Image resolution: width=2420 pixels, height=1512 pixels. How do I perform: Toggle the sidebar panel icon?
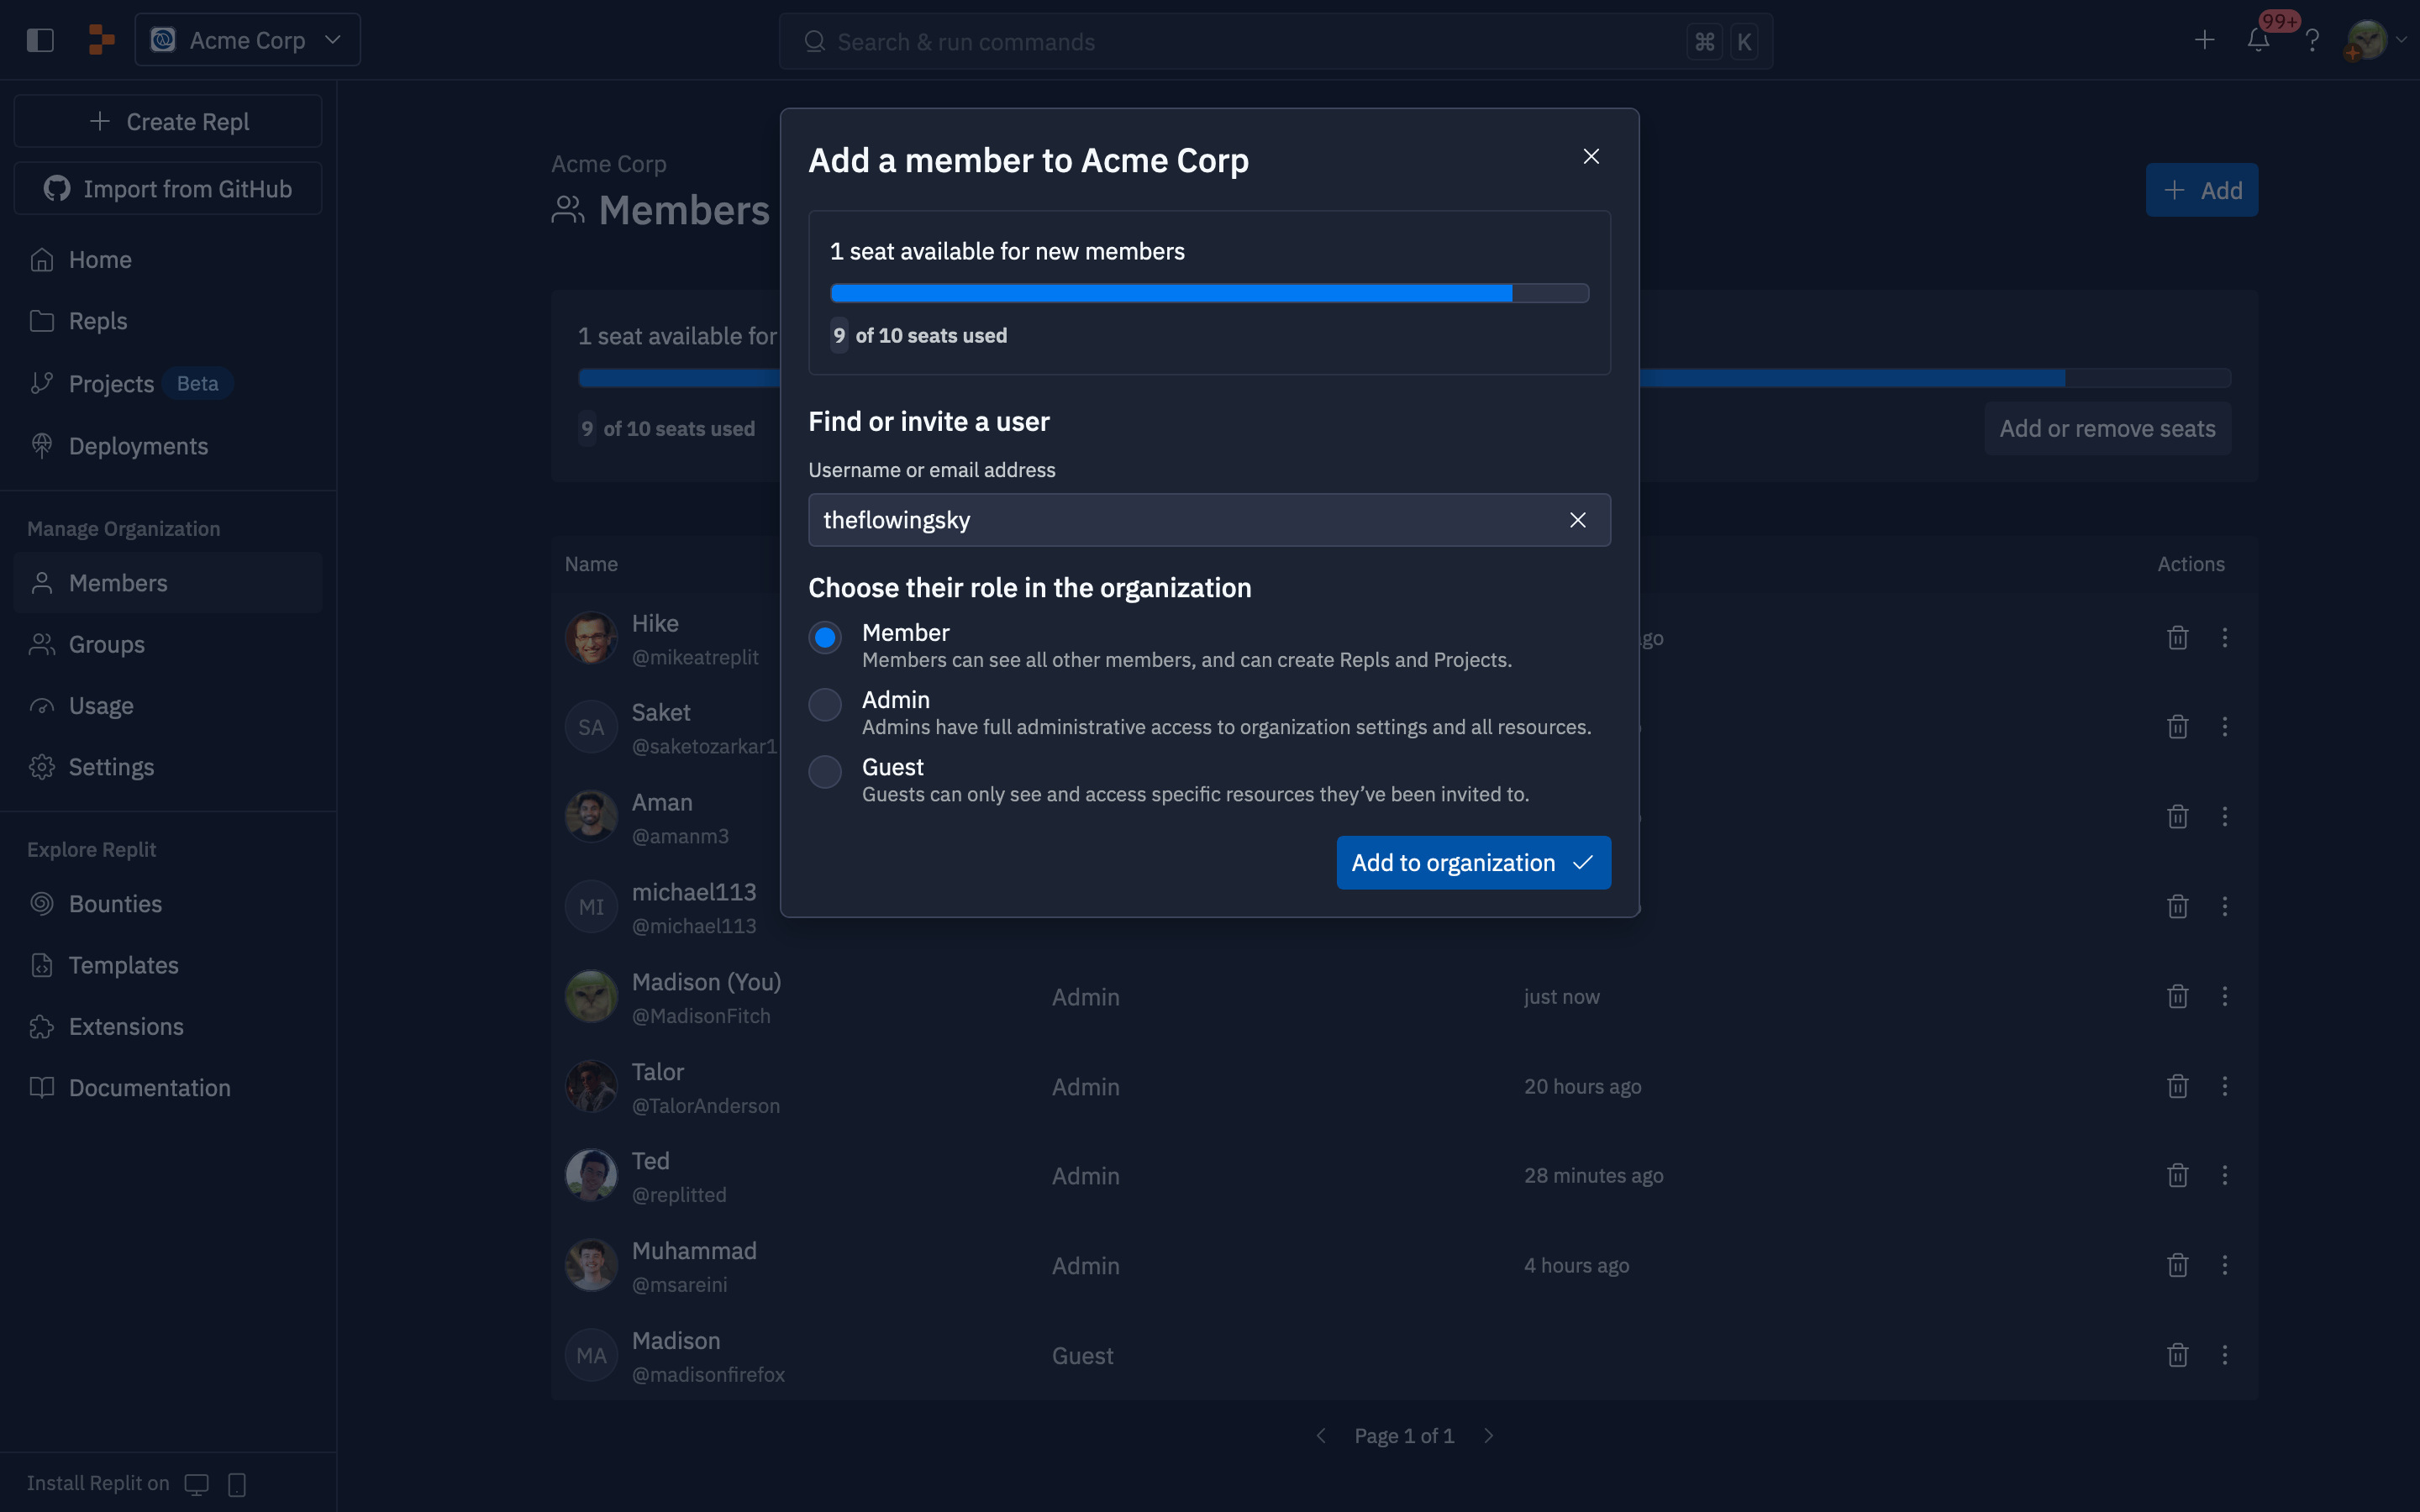click(40, 40)
